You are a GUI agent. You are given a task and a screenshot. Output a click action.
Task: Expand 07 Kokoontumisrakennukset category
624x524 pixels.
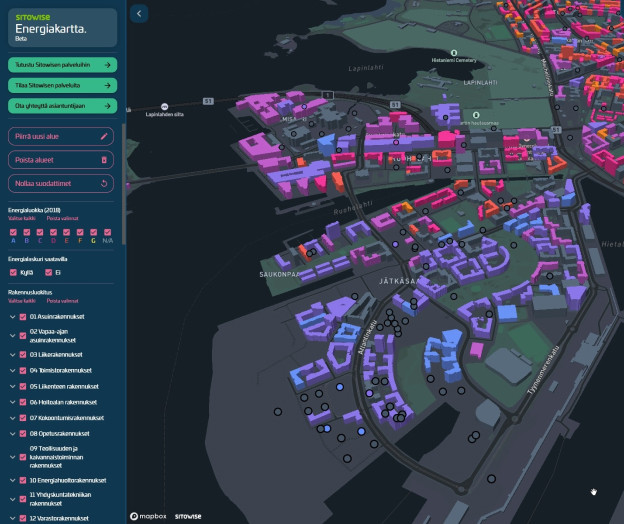(x=12, y=418)
